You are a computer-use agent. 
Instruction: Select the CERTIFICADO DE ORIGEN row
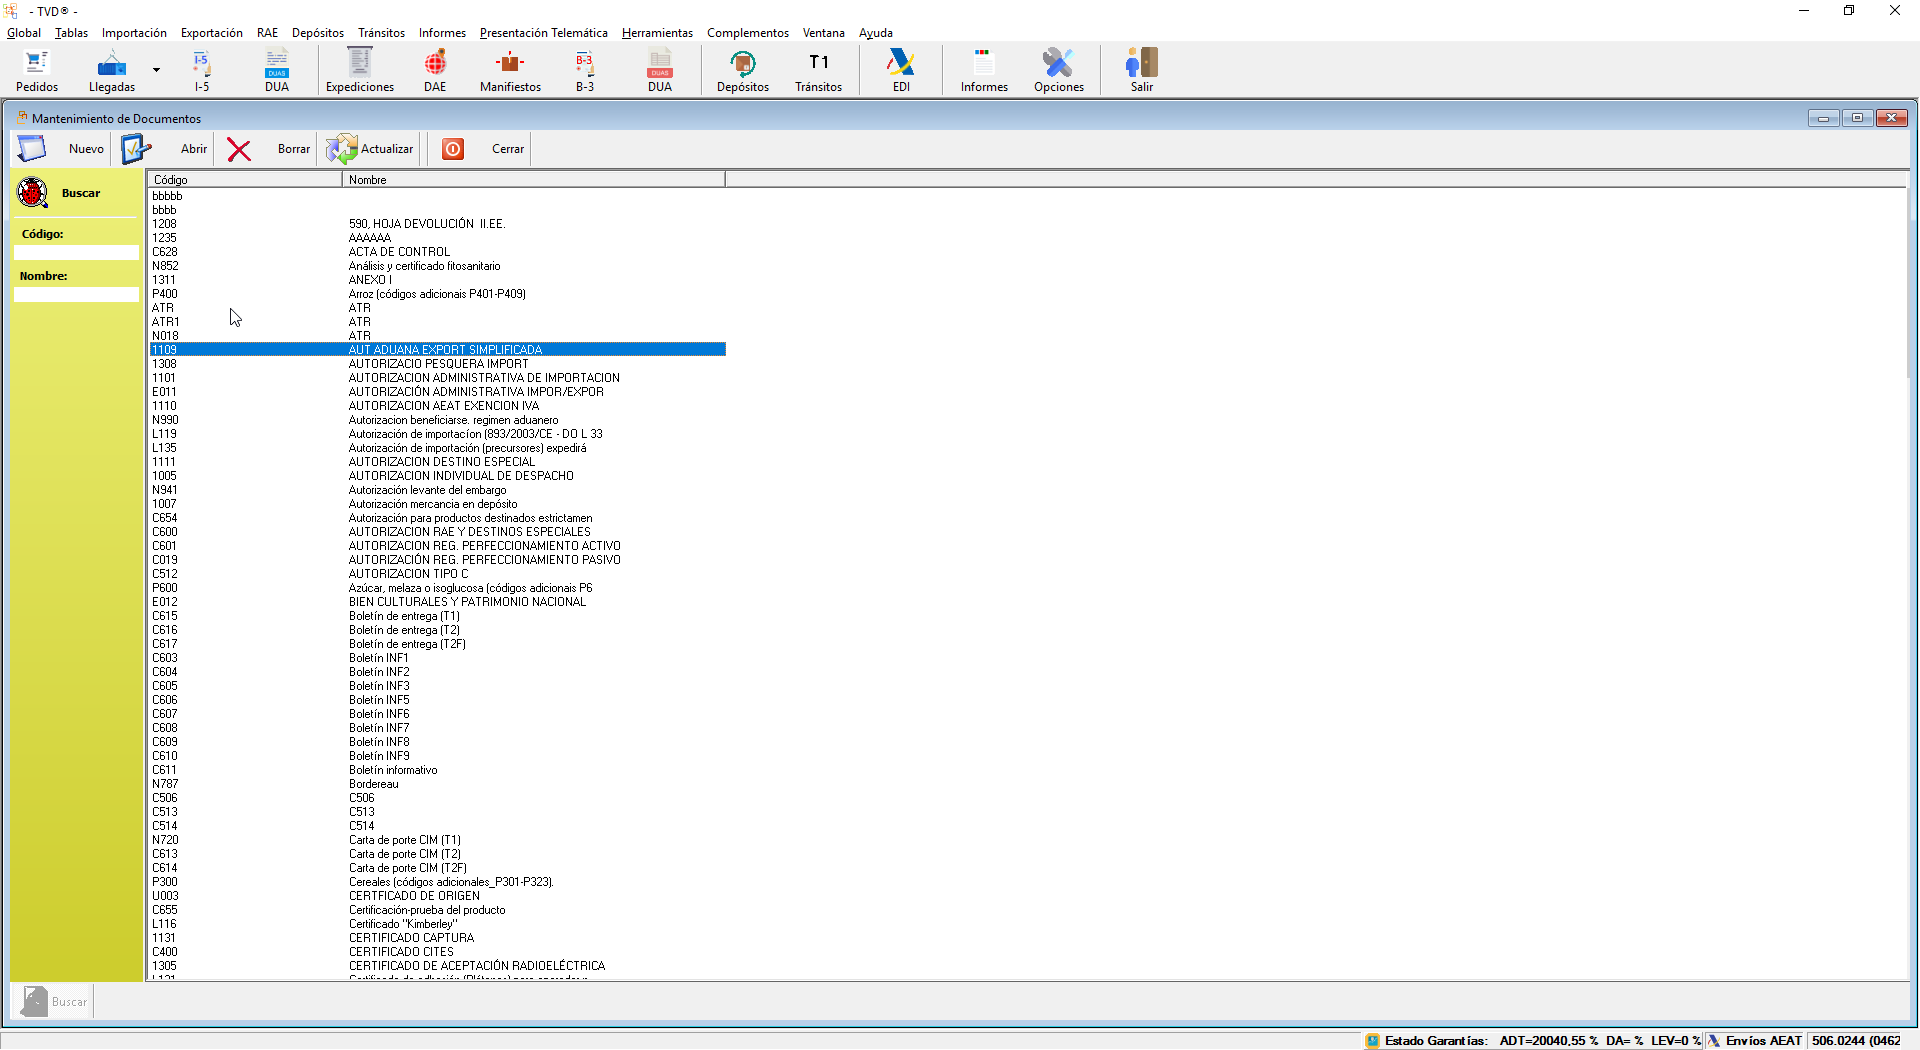[x=414, y=896]
